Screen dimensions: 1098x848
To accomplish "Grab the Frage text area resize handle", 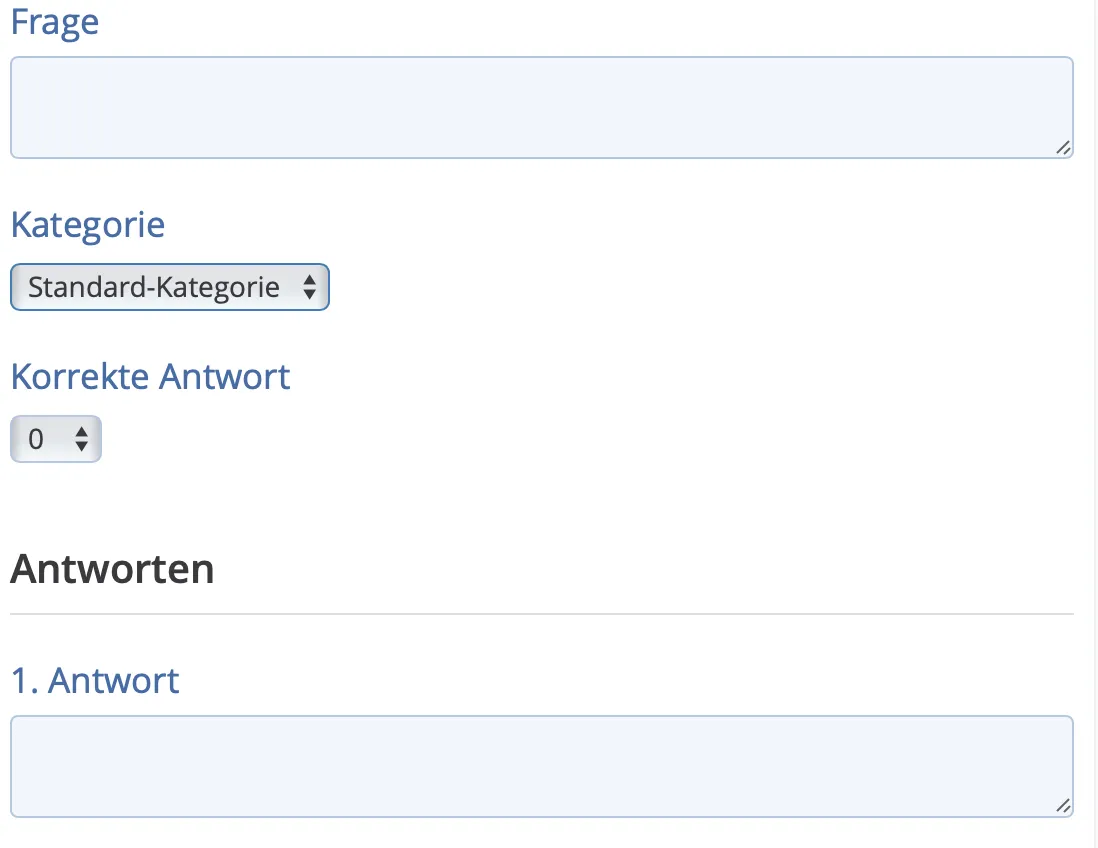I will click(x=1063, y=148).
